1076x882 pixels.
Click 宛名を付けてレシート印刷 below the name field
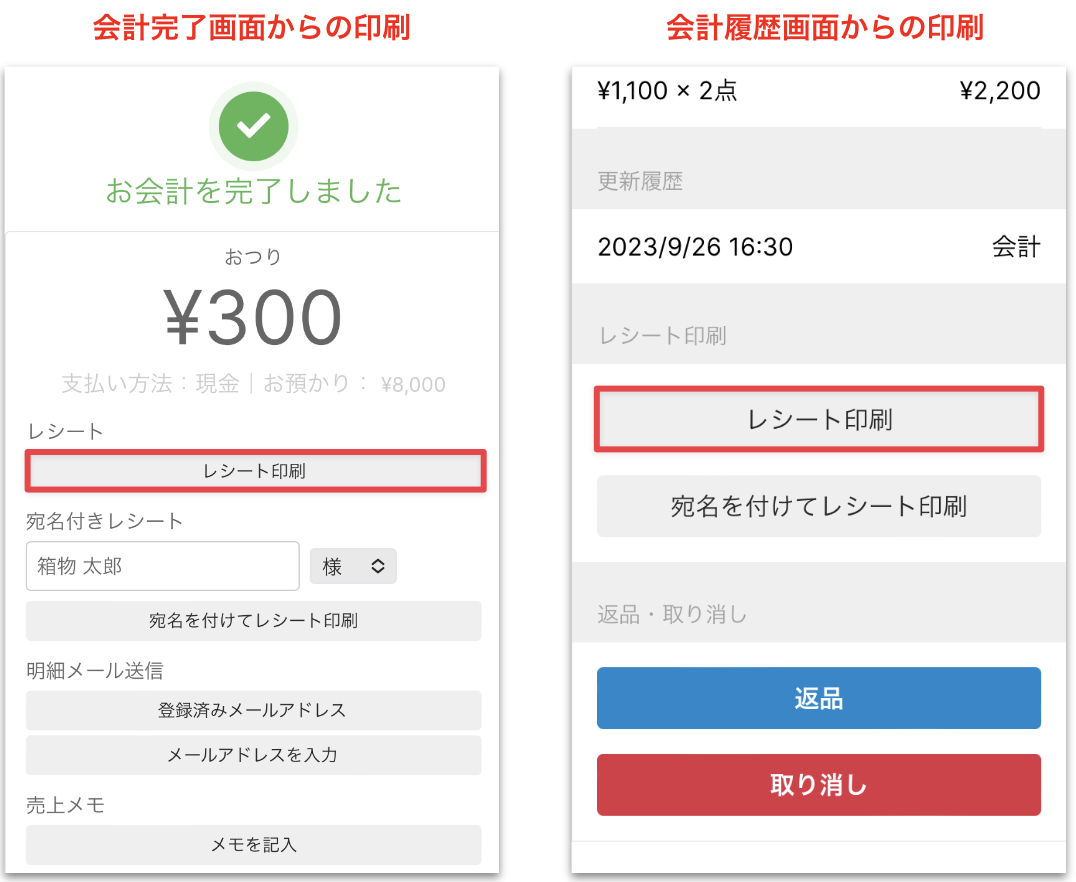pos(253,621)
